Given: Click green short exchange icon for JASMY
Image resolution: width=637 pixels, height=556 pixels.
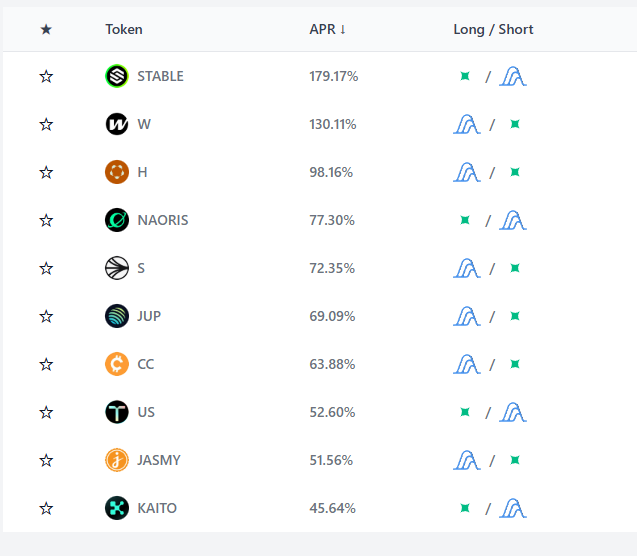Looking at the screenshot, I should (515, 460).
